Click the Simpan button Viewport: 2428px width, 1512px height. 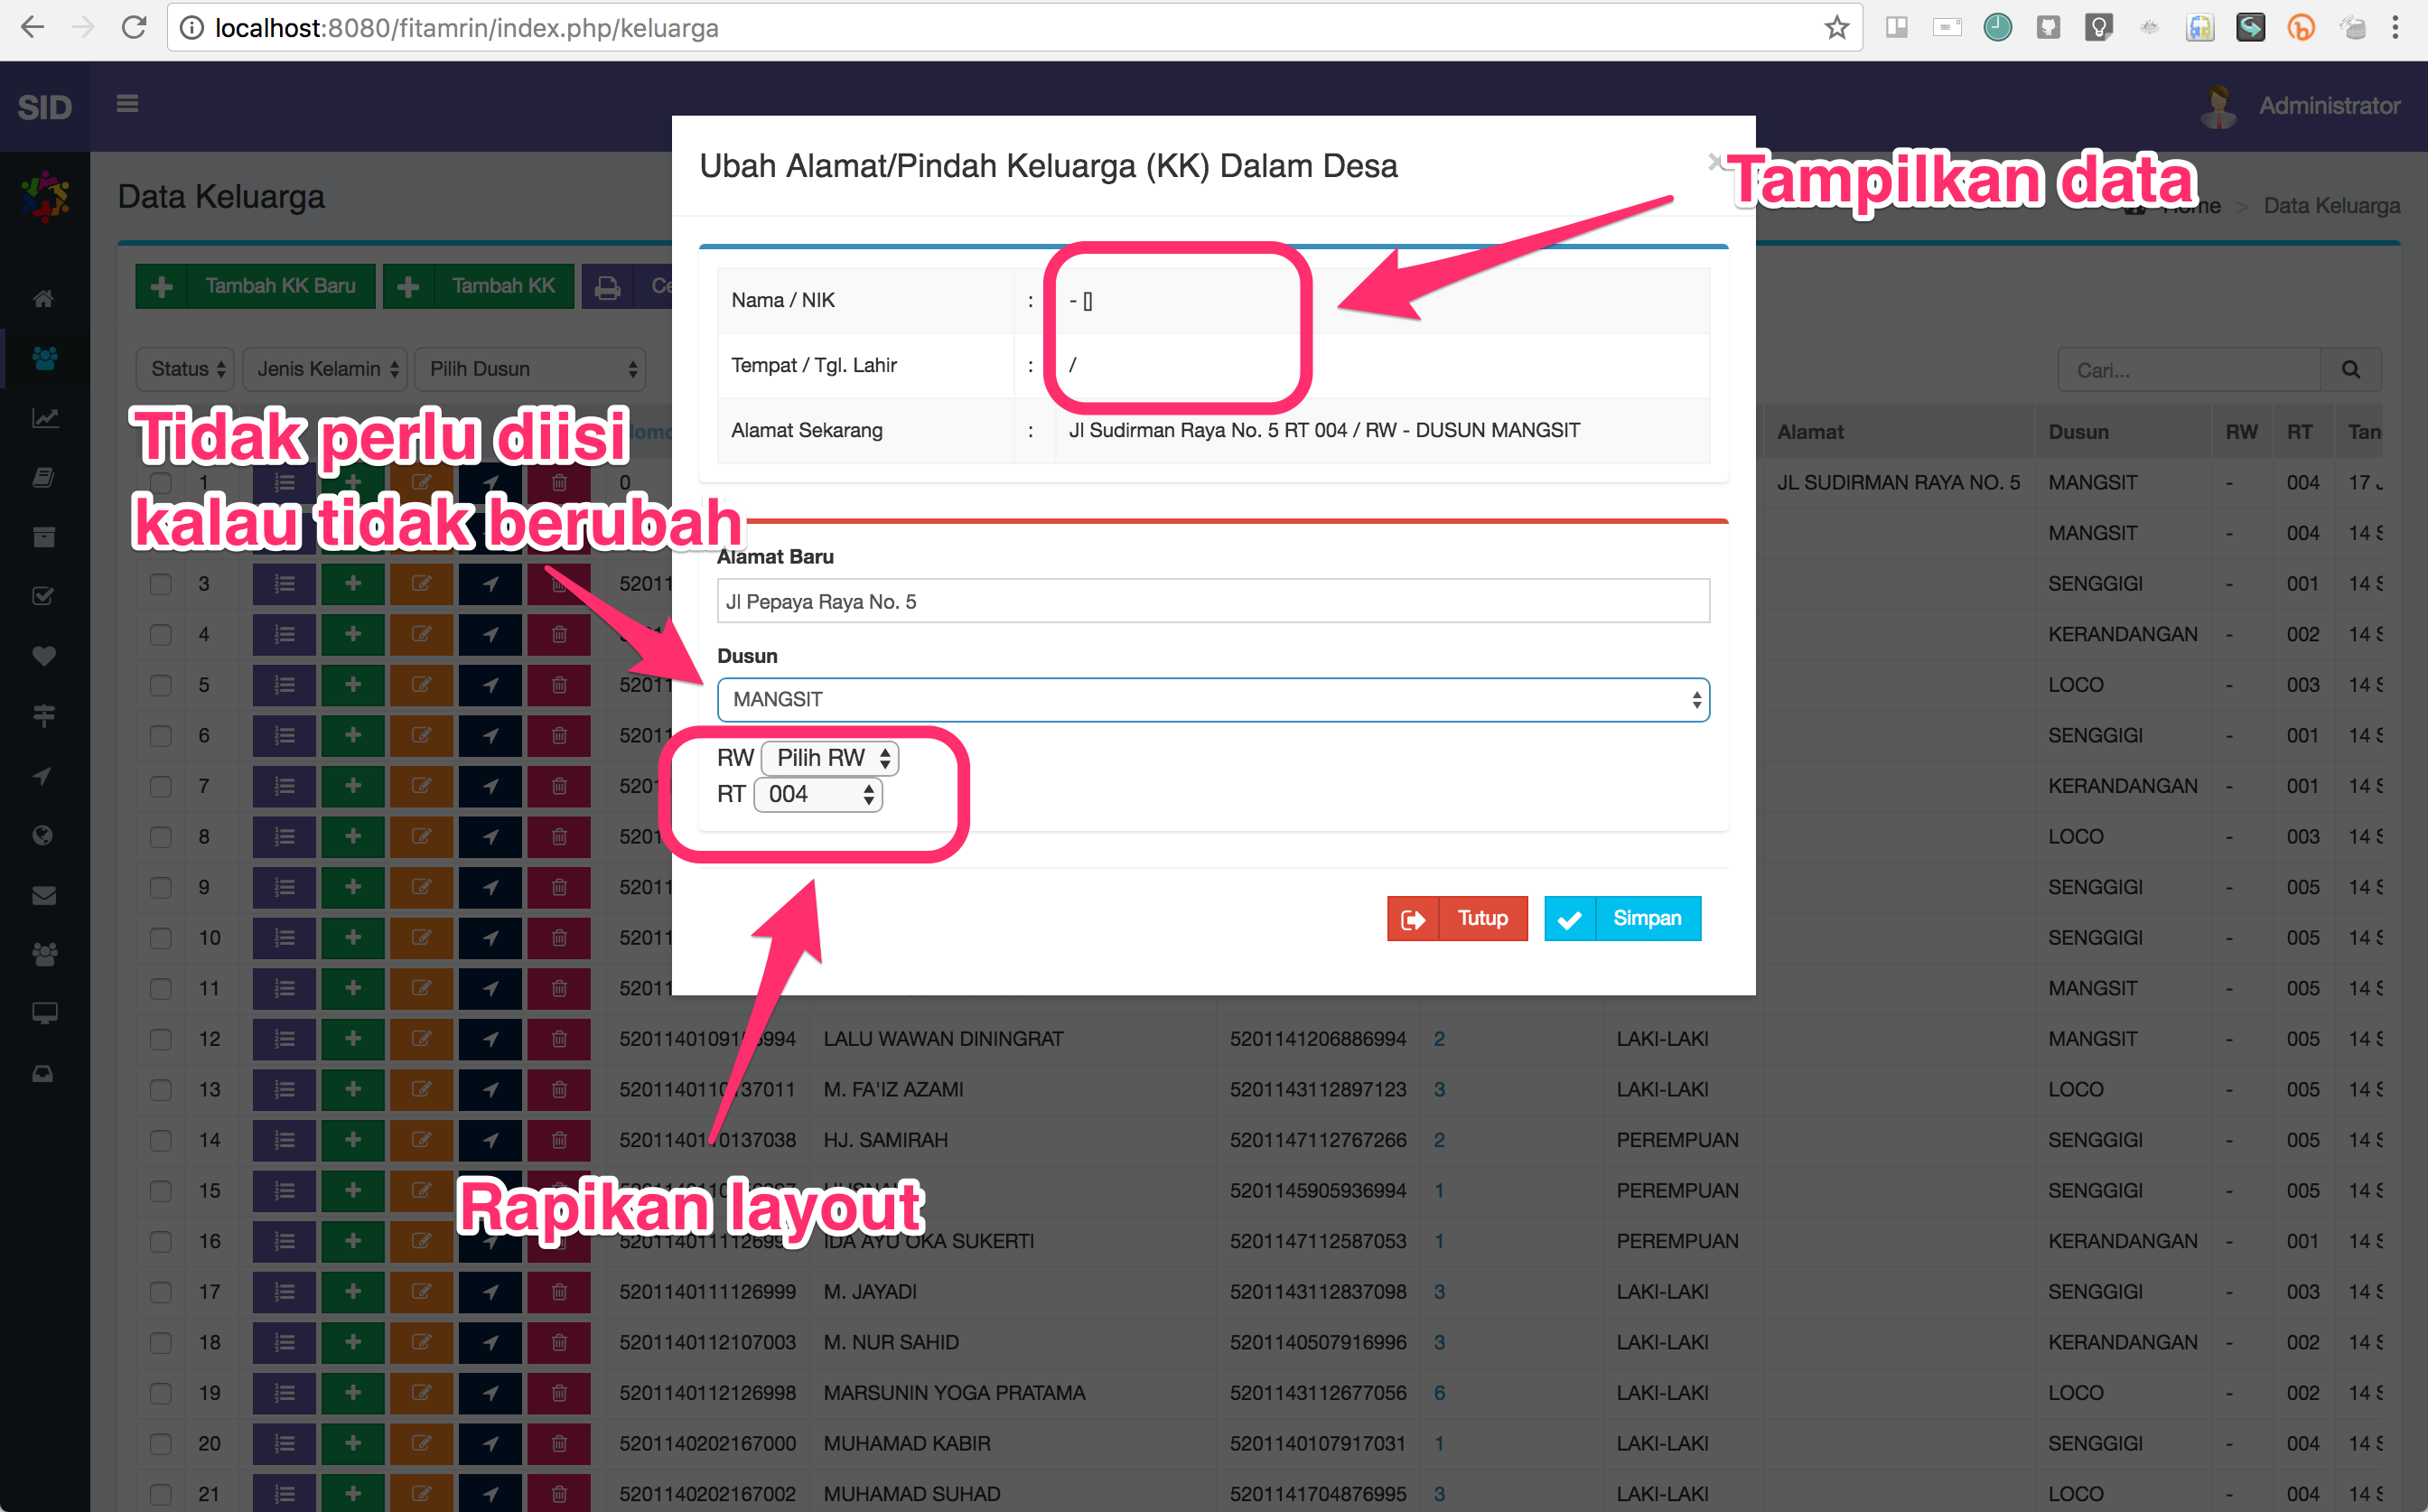tap(1622, 918)
